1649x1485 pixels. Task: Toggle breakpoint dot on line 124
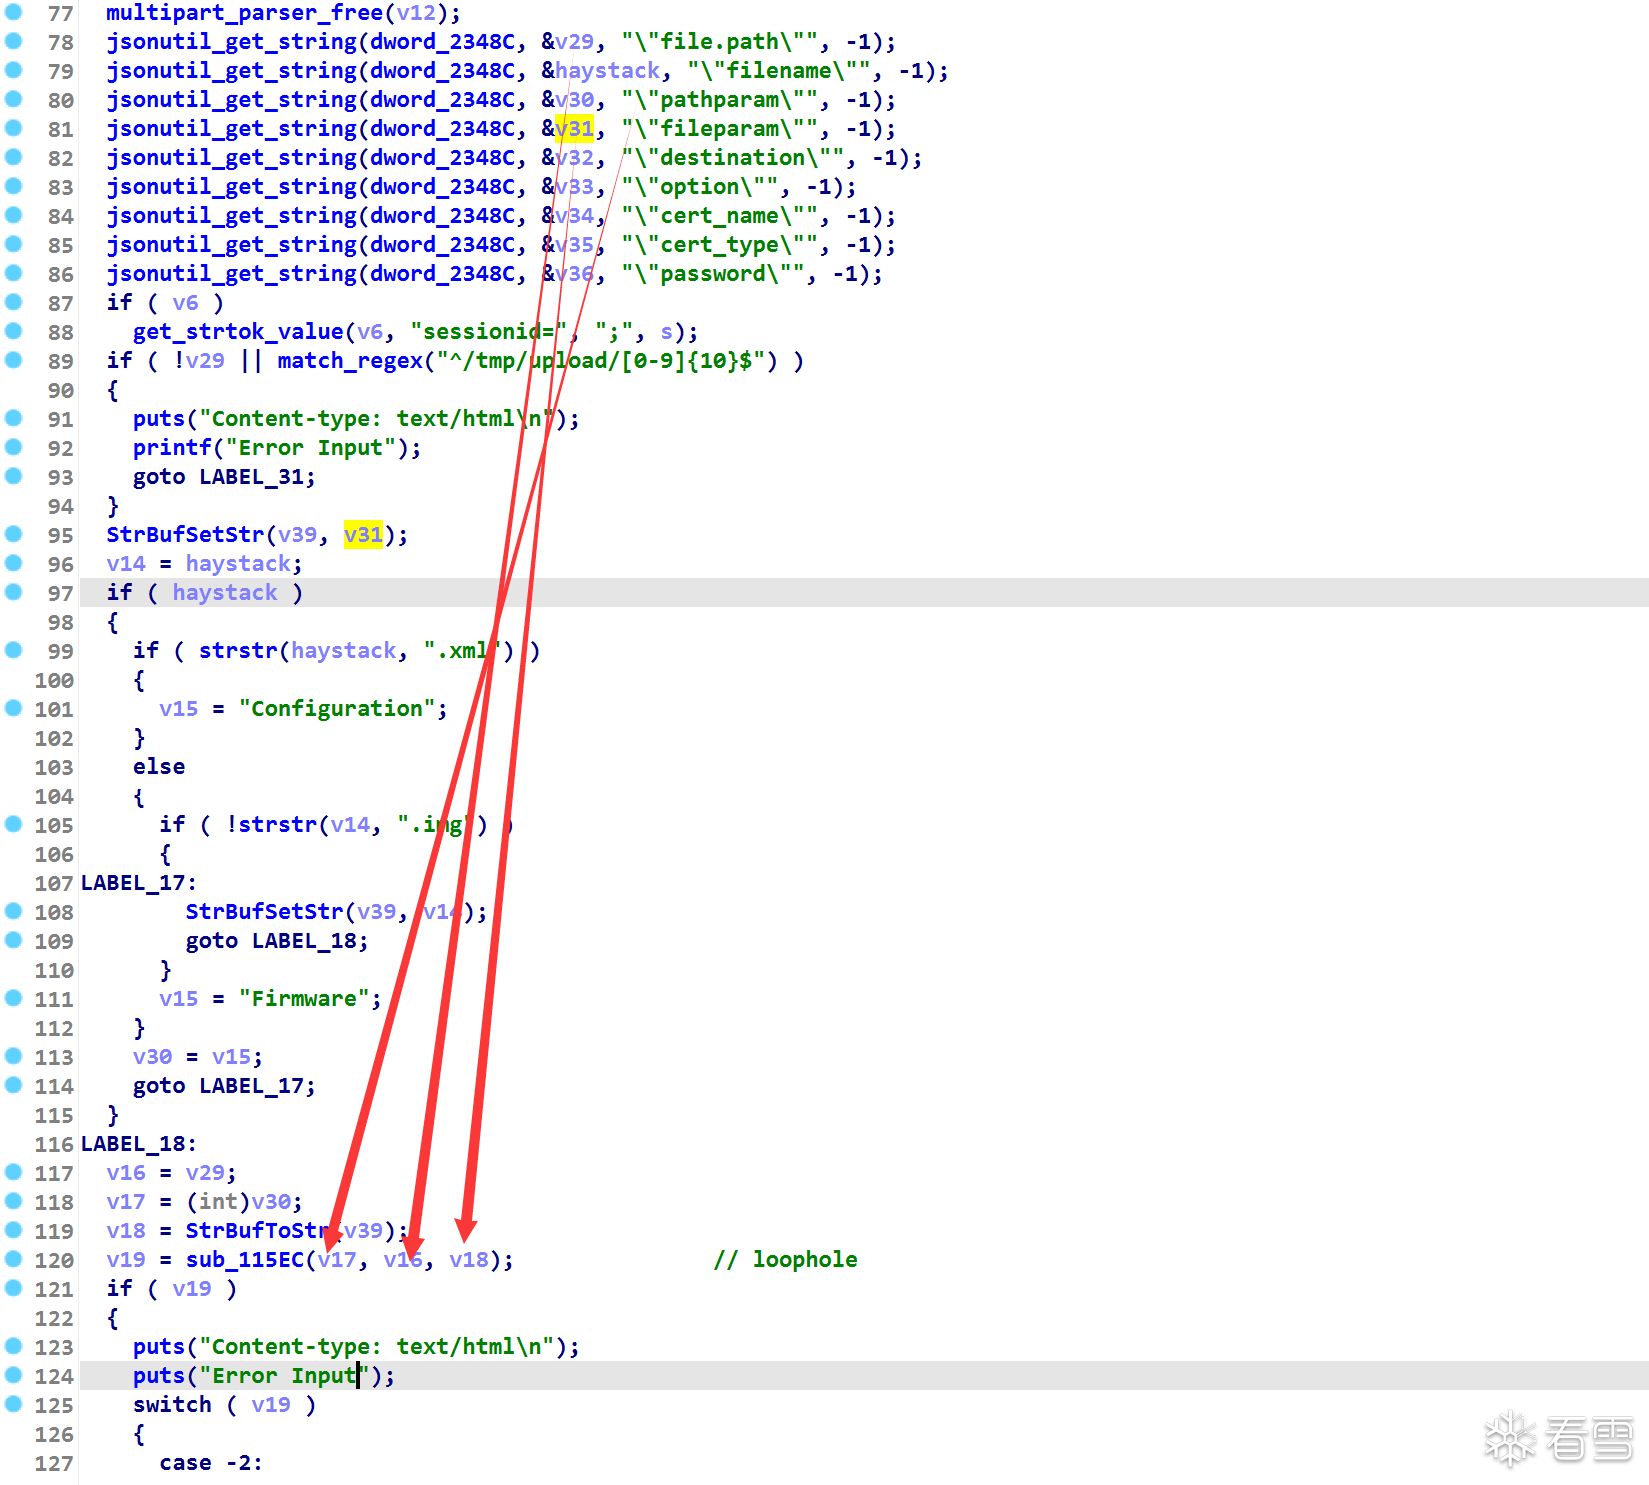pyautogui.click(x=13, y=1375)
